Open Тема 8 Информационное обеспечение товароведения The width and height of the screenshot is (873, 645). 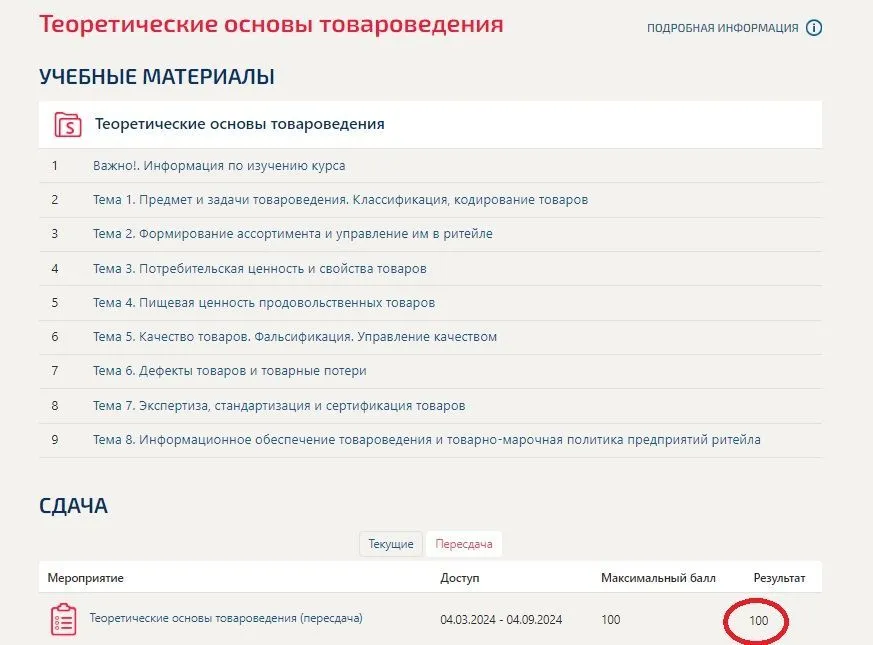(426, 440)
